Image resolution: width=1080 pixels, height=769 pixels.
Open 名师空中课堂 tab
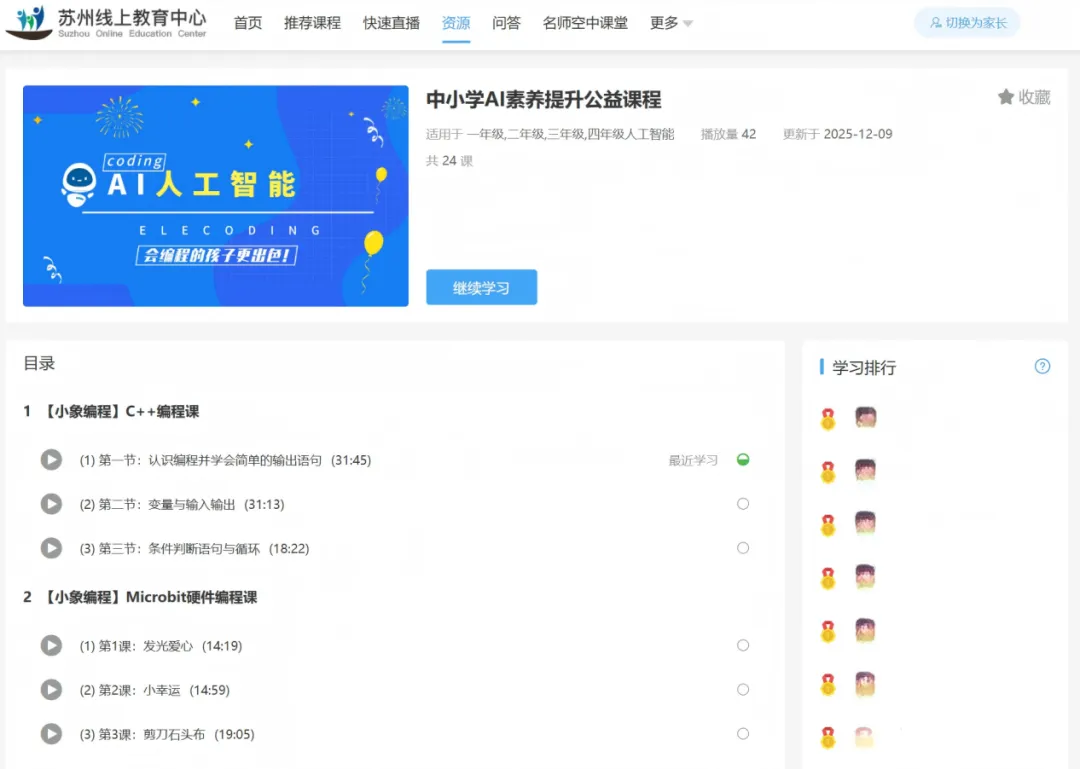tap(585, 23)
